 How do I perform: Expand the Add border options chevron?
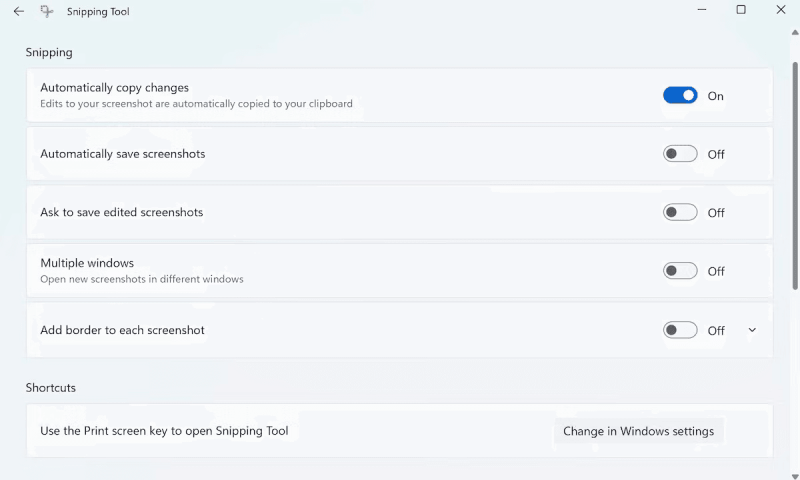click(x=752, y=330)
